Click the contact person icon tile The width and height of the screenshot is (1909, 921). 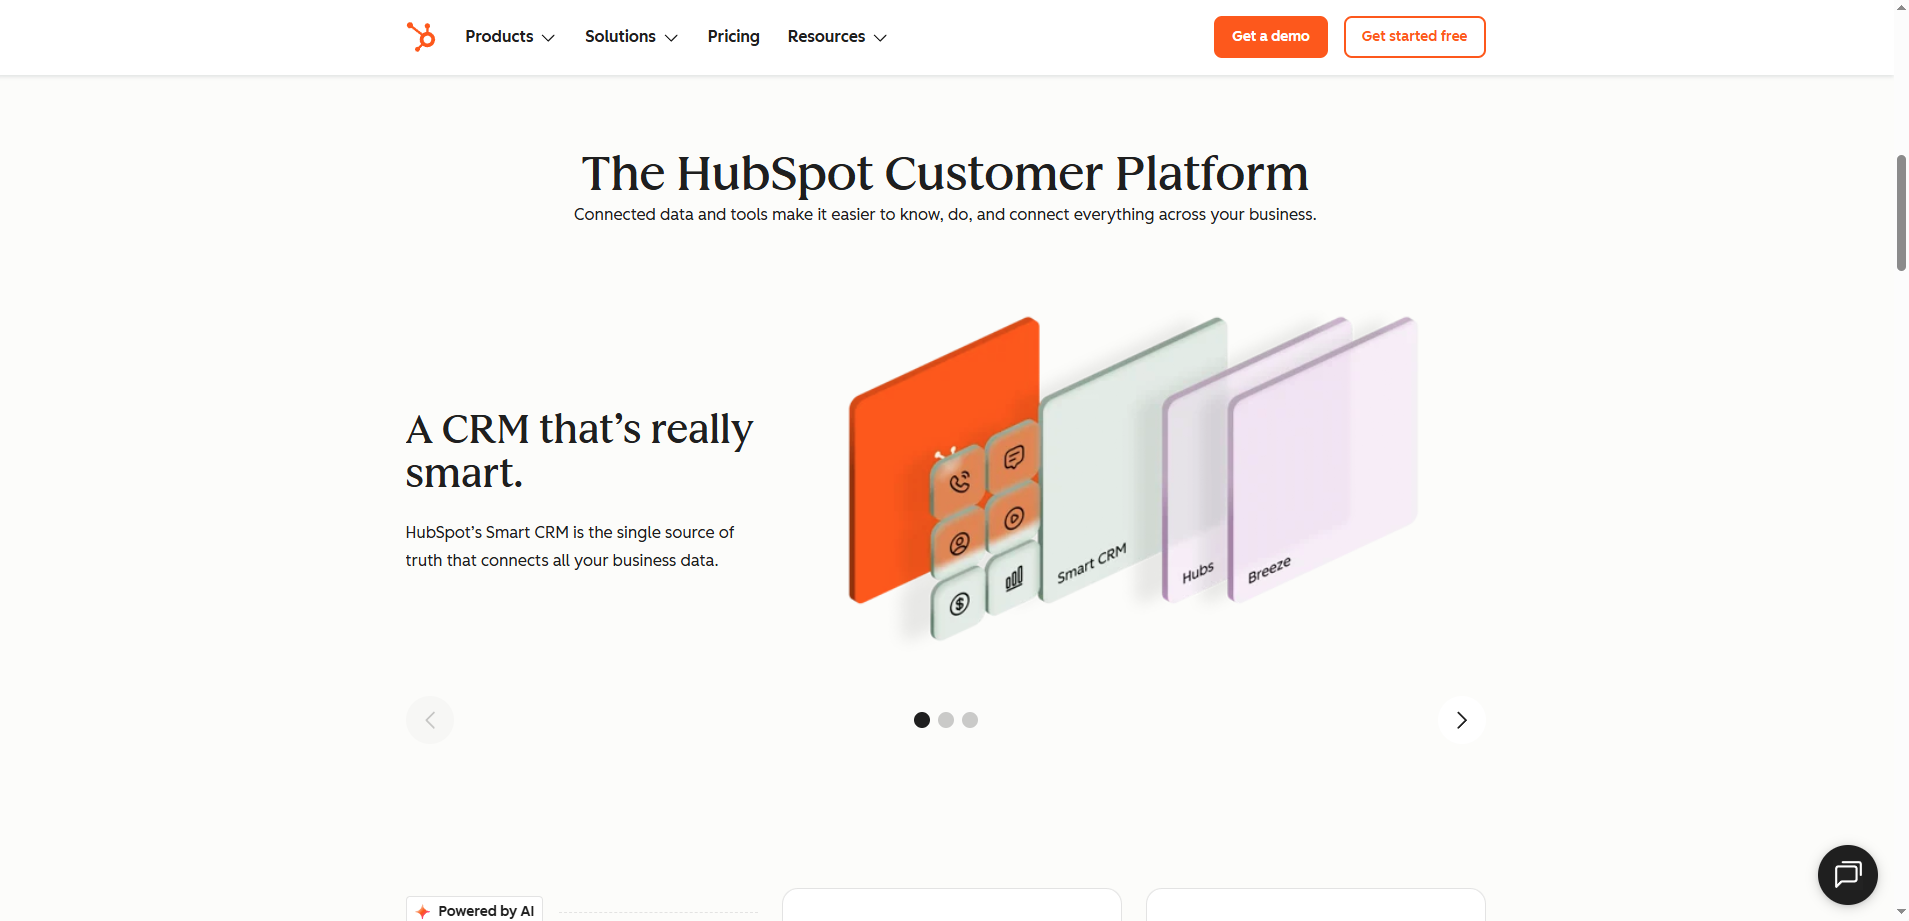[x=959, y=543]
